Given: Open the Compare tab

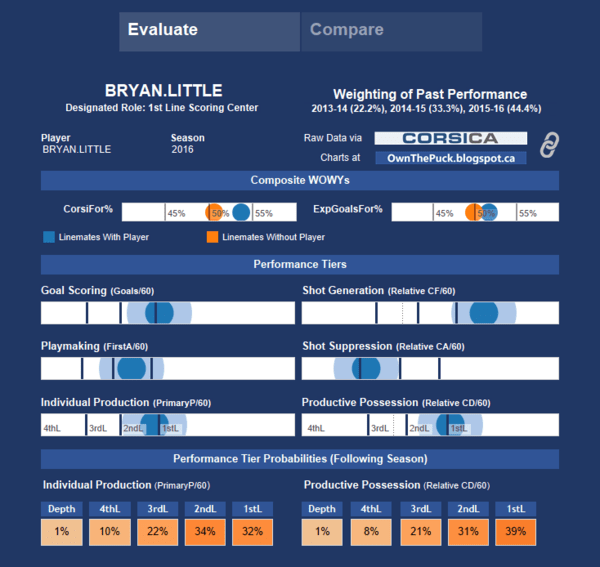Looking at the screenshot, I should [x=392, y=30].
